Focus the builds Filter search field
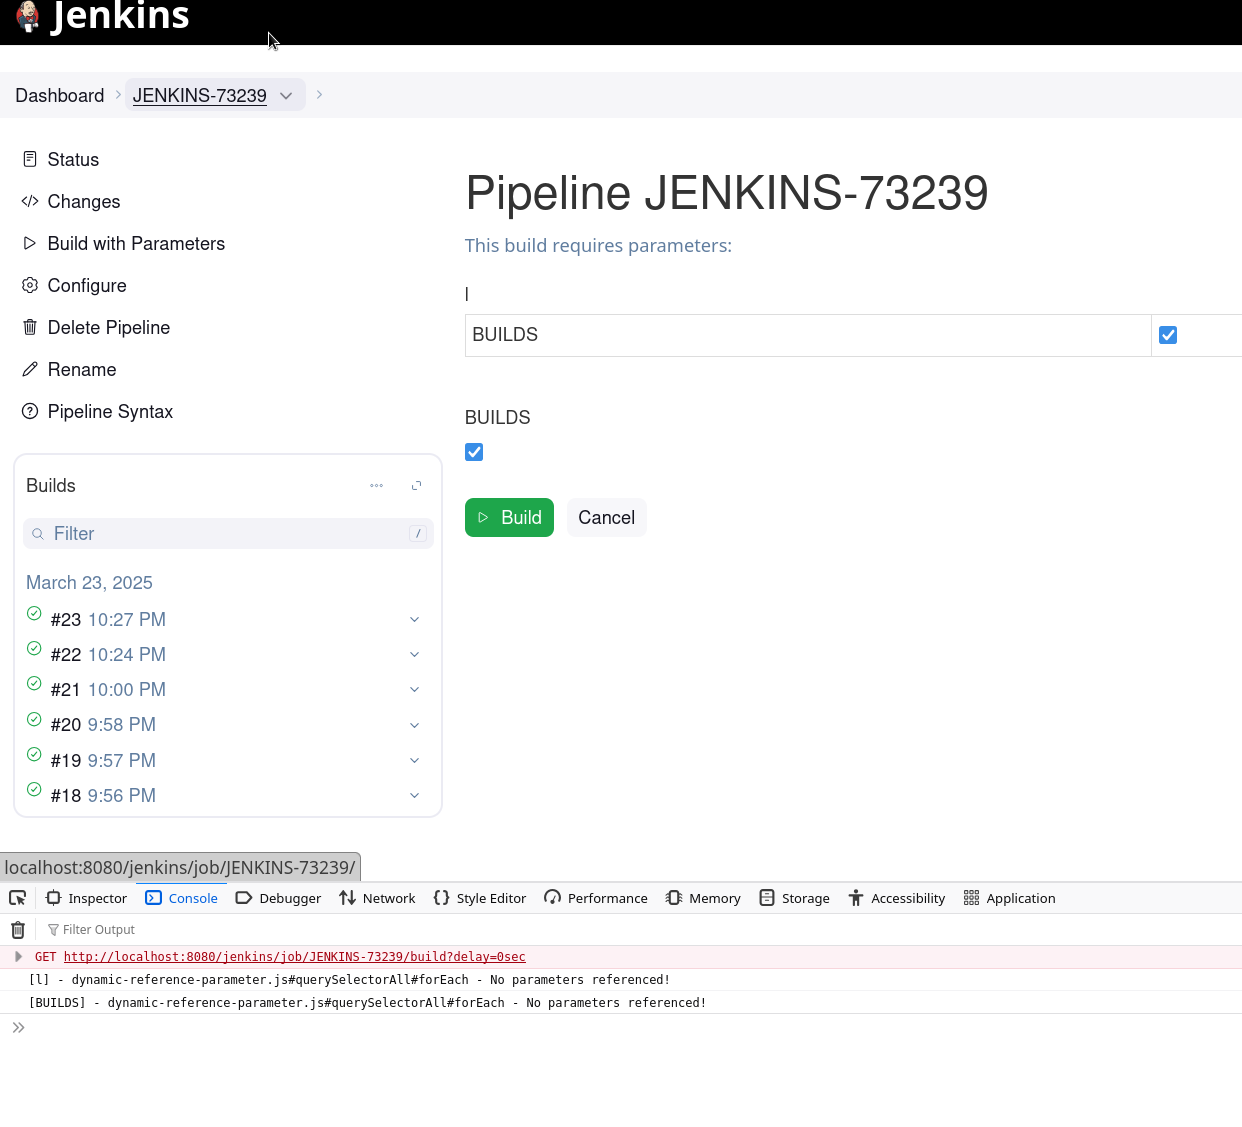Screen dimensions: 1242x1127 pyautogui.click(x=228, y=534)
